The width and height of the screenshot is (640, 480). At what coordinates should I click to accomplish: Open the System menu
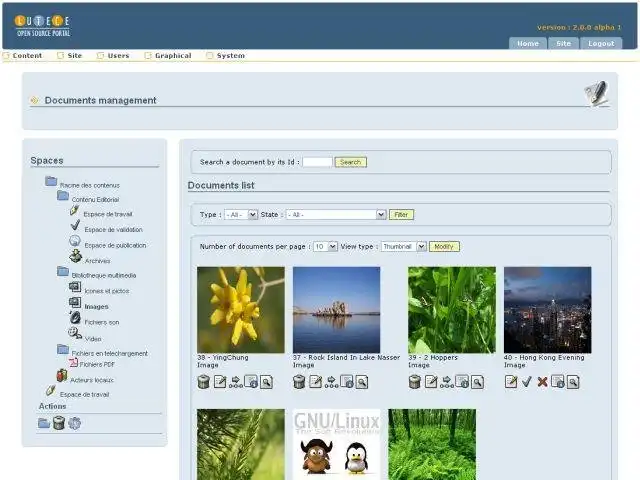pyautogui.click(x=231, y=56)
